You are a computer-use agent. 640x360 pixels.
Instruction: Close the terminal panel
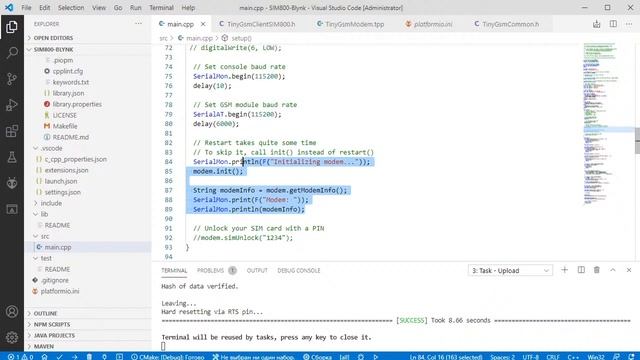tap(629, 270)
